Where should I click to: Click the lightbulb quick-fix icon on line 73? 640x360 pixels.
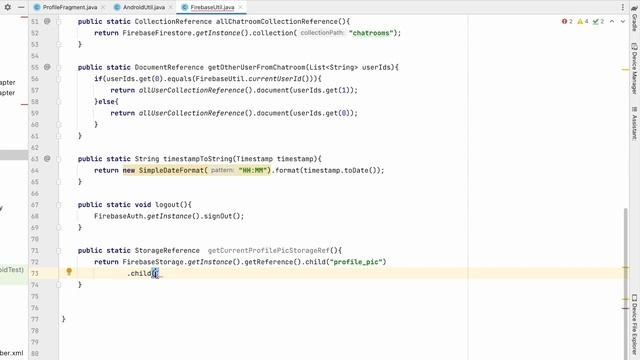click(69, 271)
